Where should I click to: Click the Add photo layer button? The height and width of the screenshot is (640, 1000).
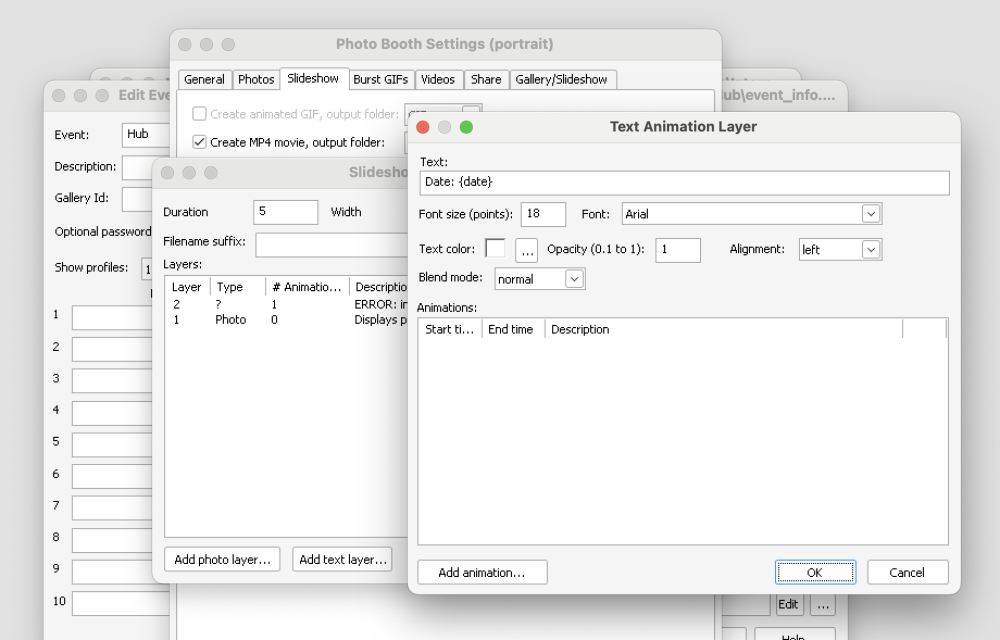tap(222, 560)
